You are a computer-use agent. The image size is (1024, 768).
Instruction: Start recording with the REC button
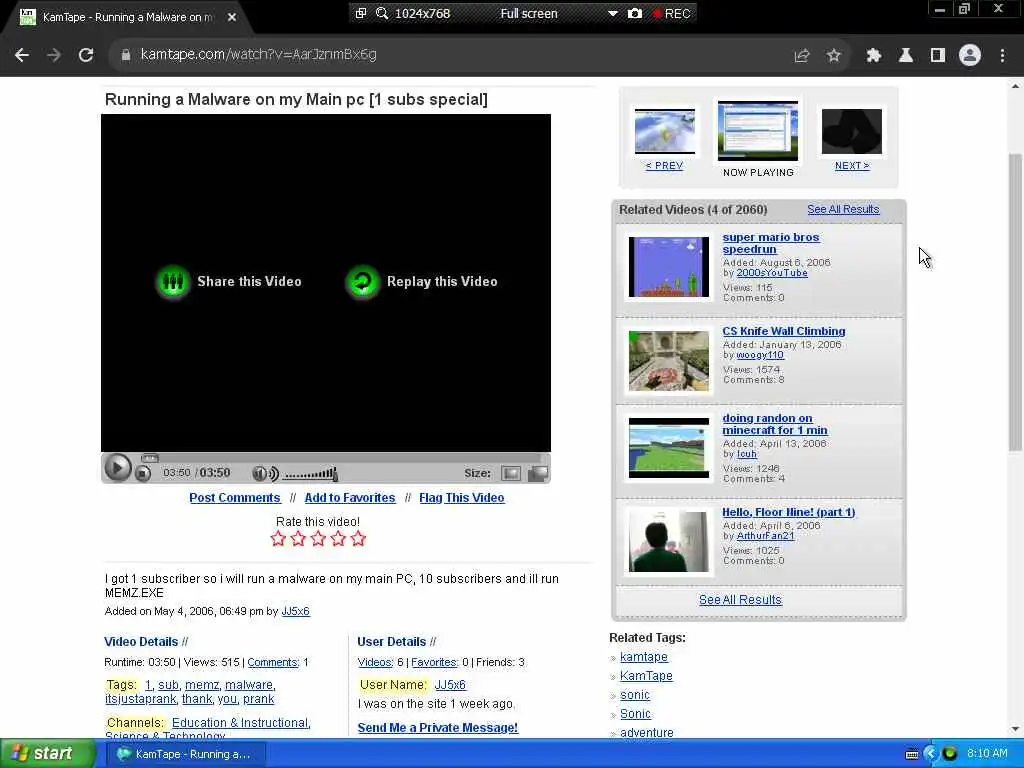click(672, 13)
